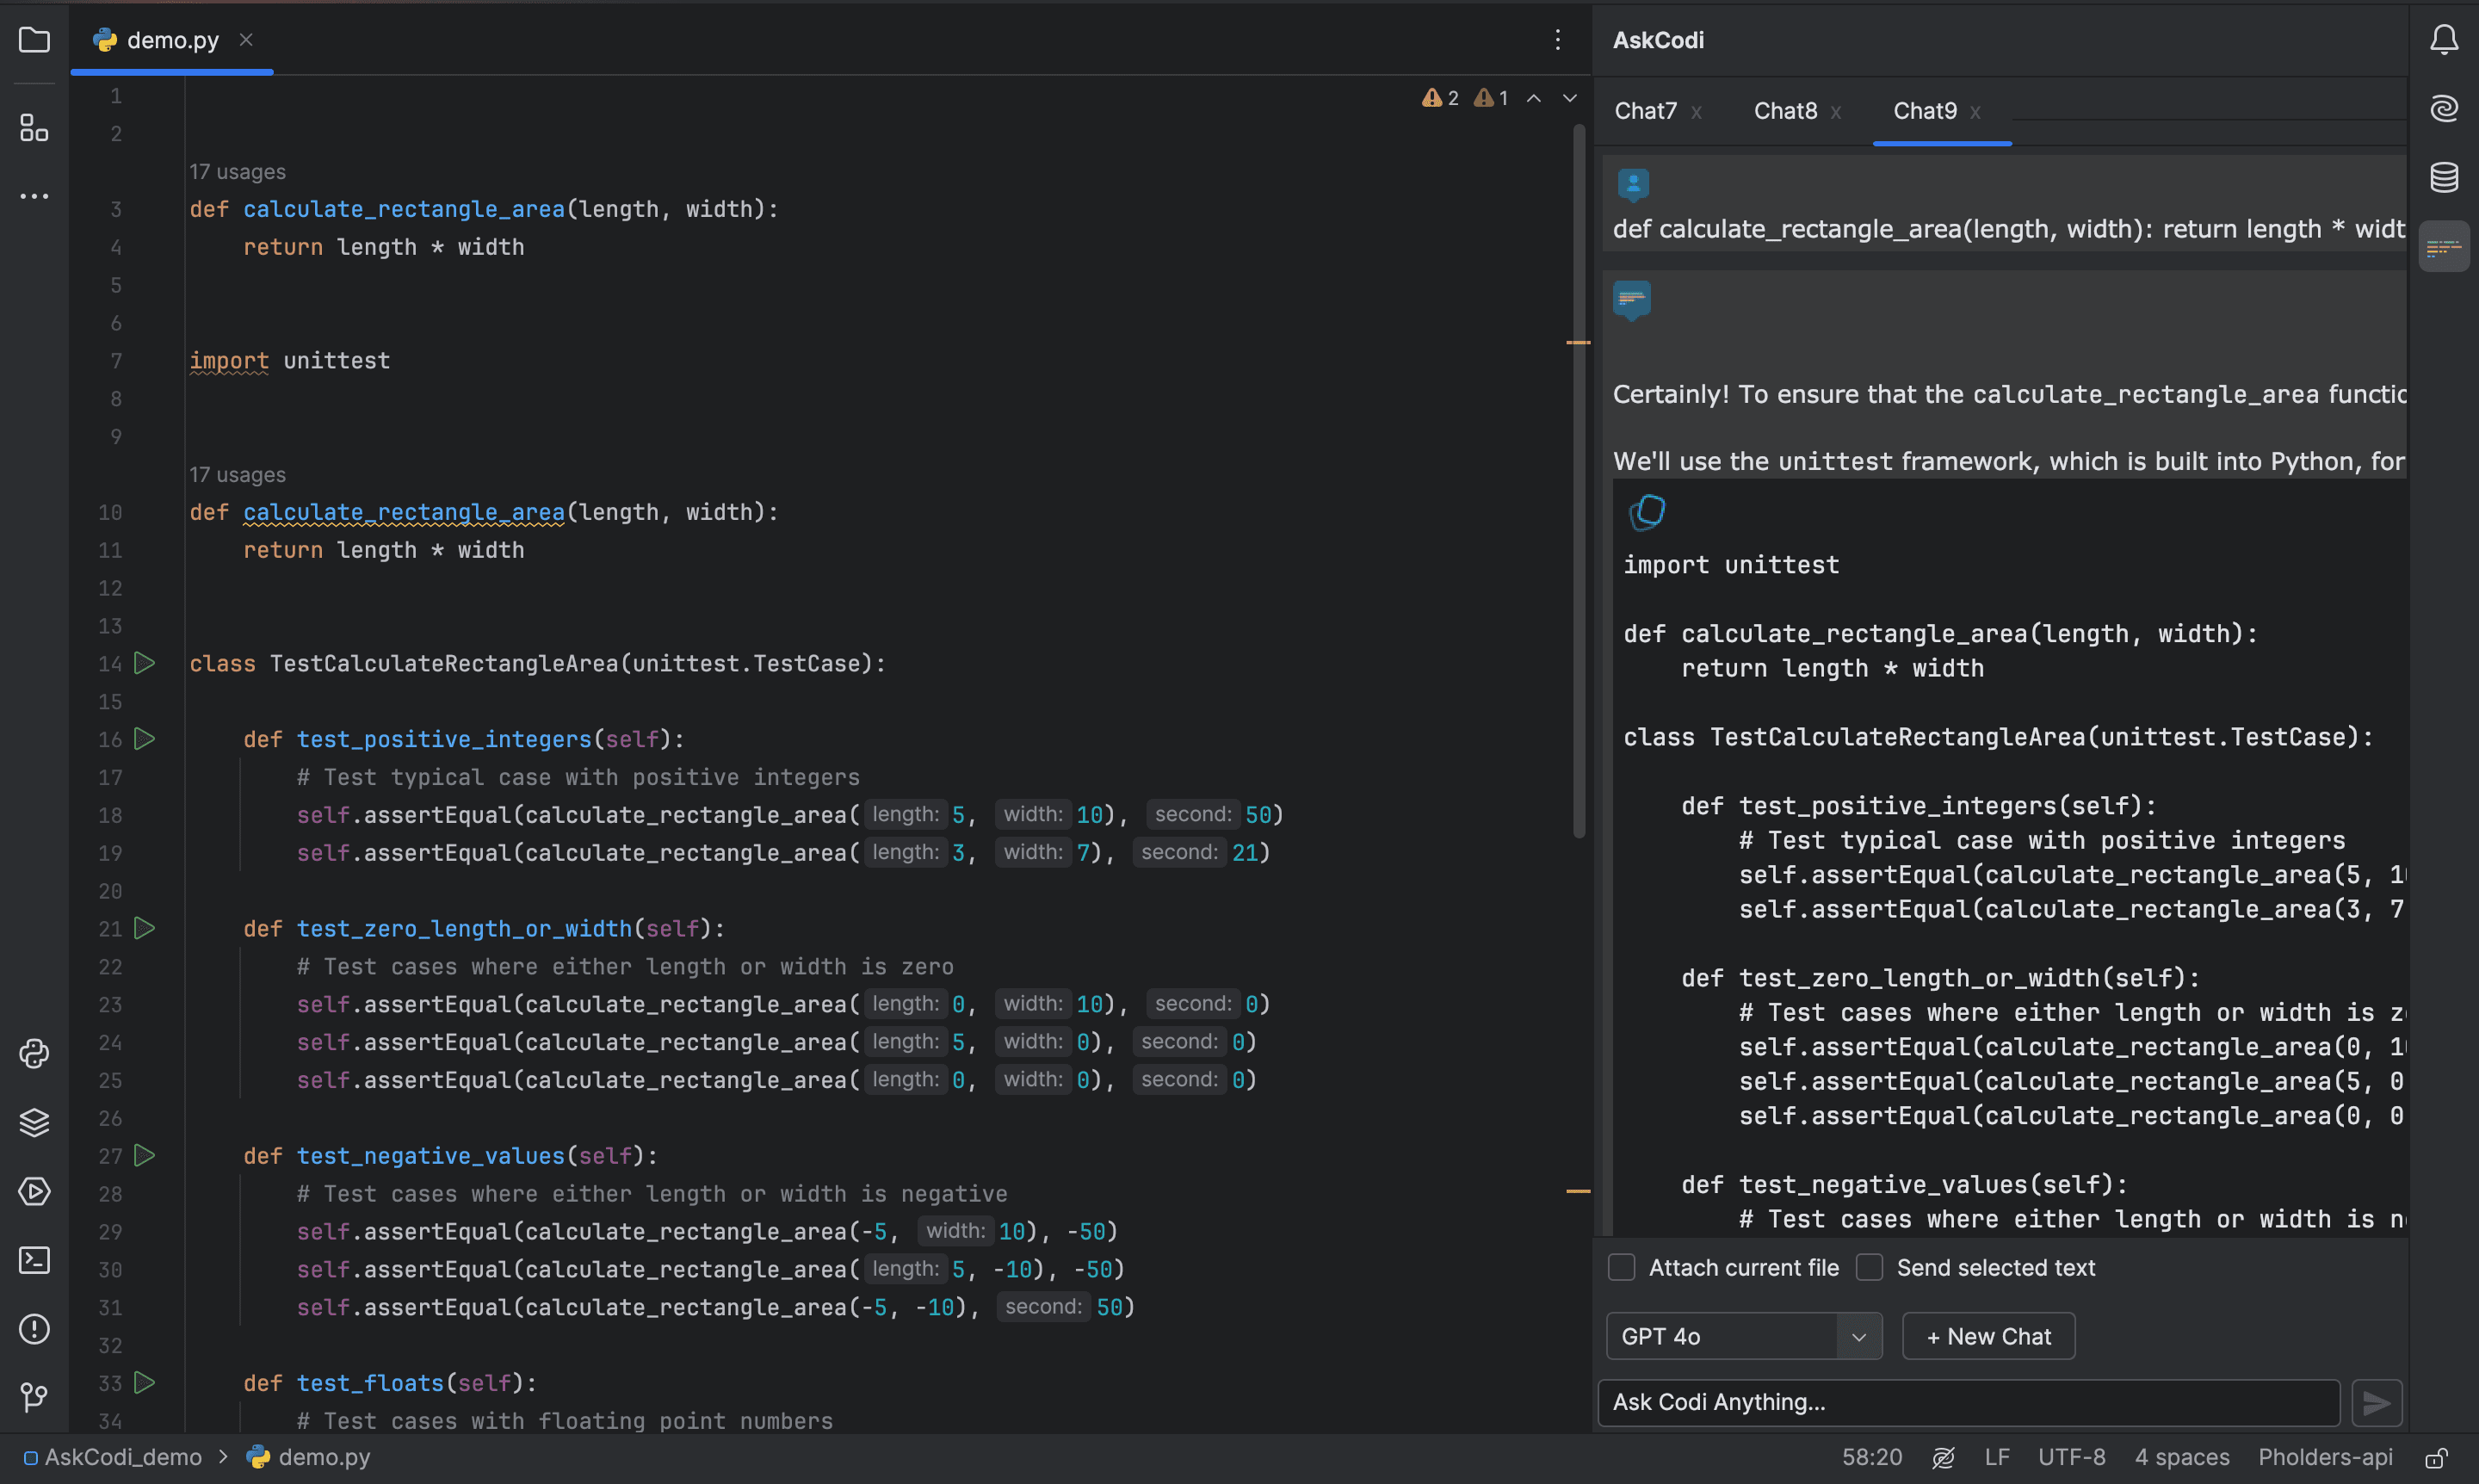Screen dimensions: 2479x1484
Task: Click the warnings count indicator
Action: [1441, 98]
